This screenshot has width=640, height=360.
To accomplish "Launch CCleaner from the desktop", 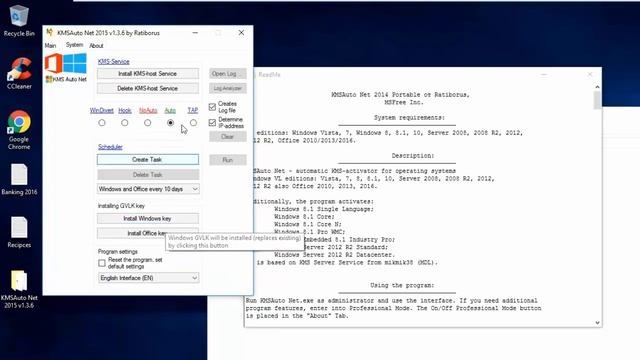I will point(19,73).
